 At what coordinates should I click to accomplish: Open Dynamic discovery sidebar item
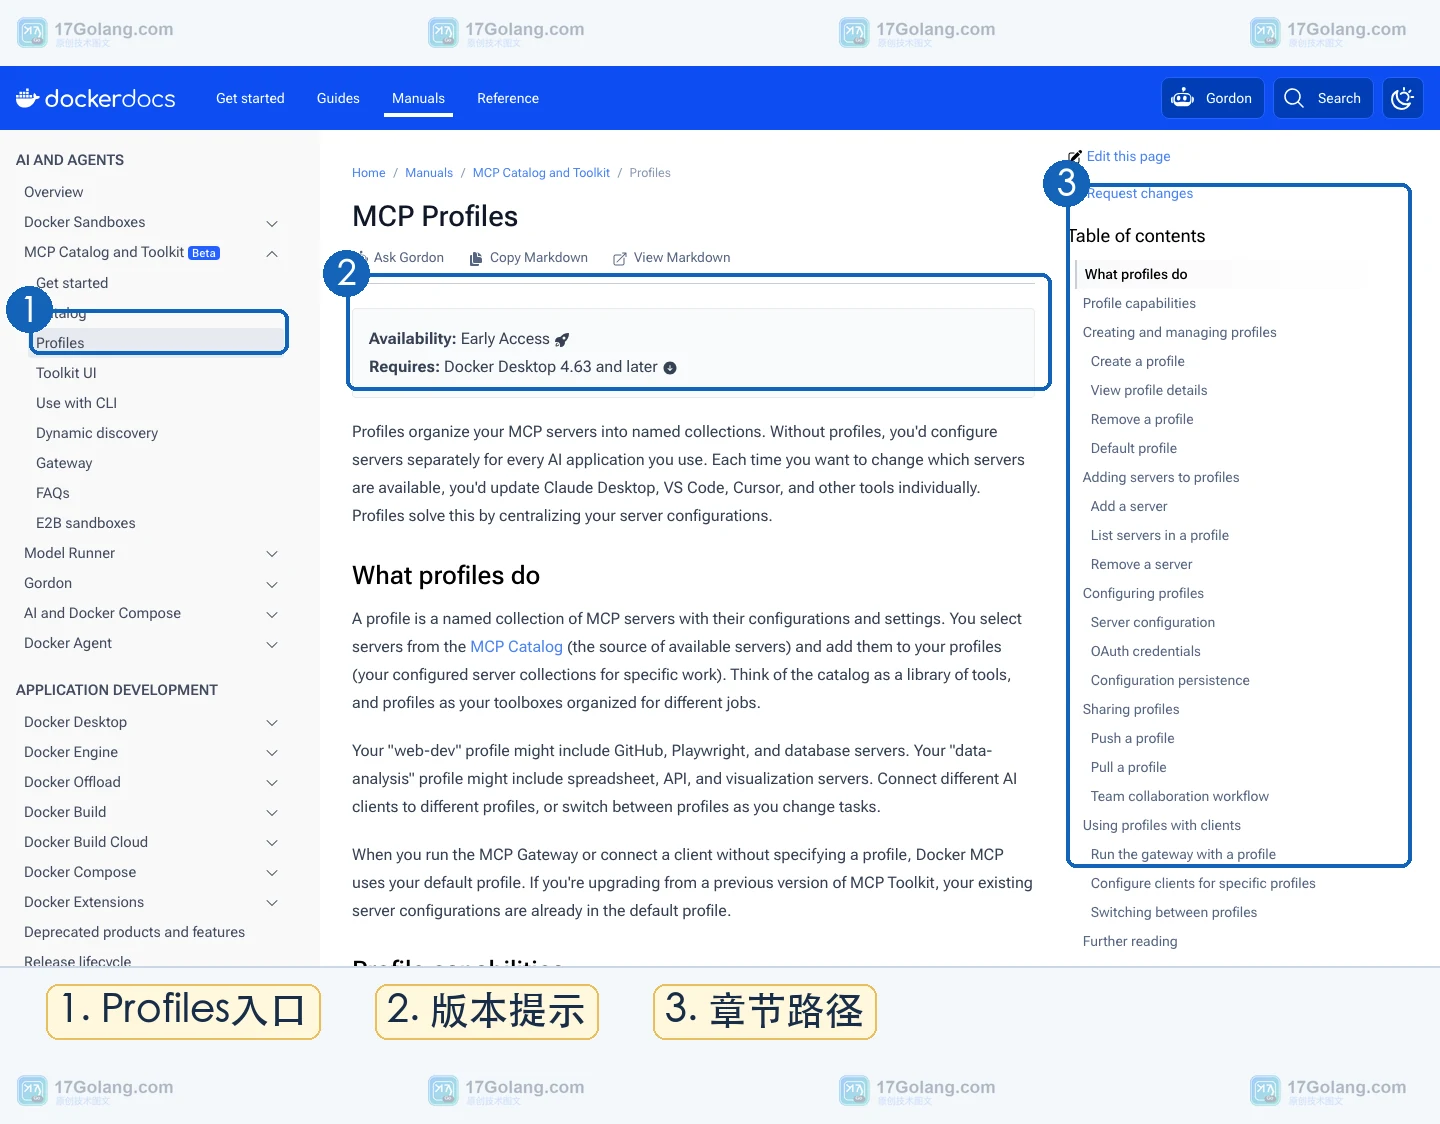pyautogui.click(x=97, y=433)
